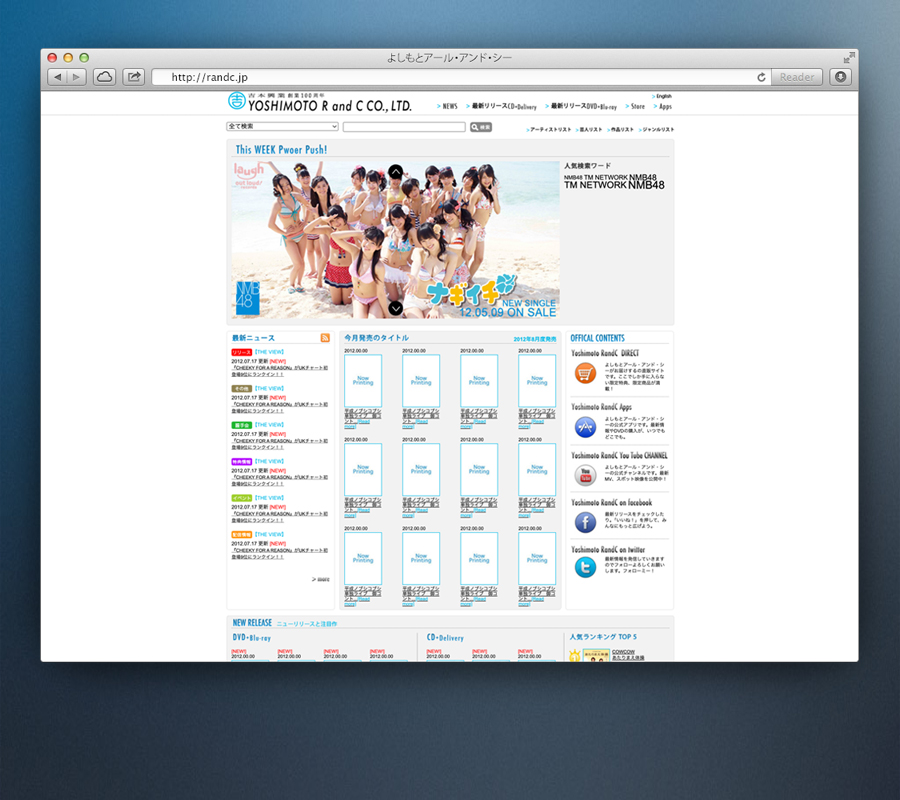
Task: Click the Safari iCloud tabs icon
Action: click(x=105, y=77)
